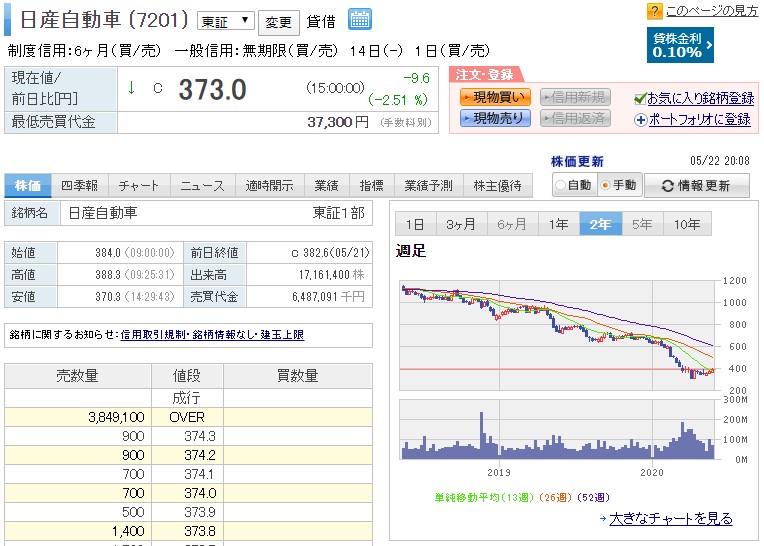The height and width of the screenshot is (546, 764).
Task: Click the 374.0 price row
Action: click(188, 493)
